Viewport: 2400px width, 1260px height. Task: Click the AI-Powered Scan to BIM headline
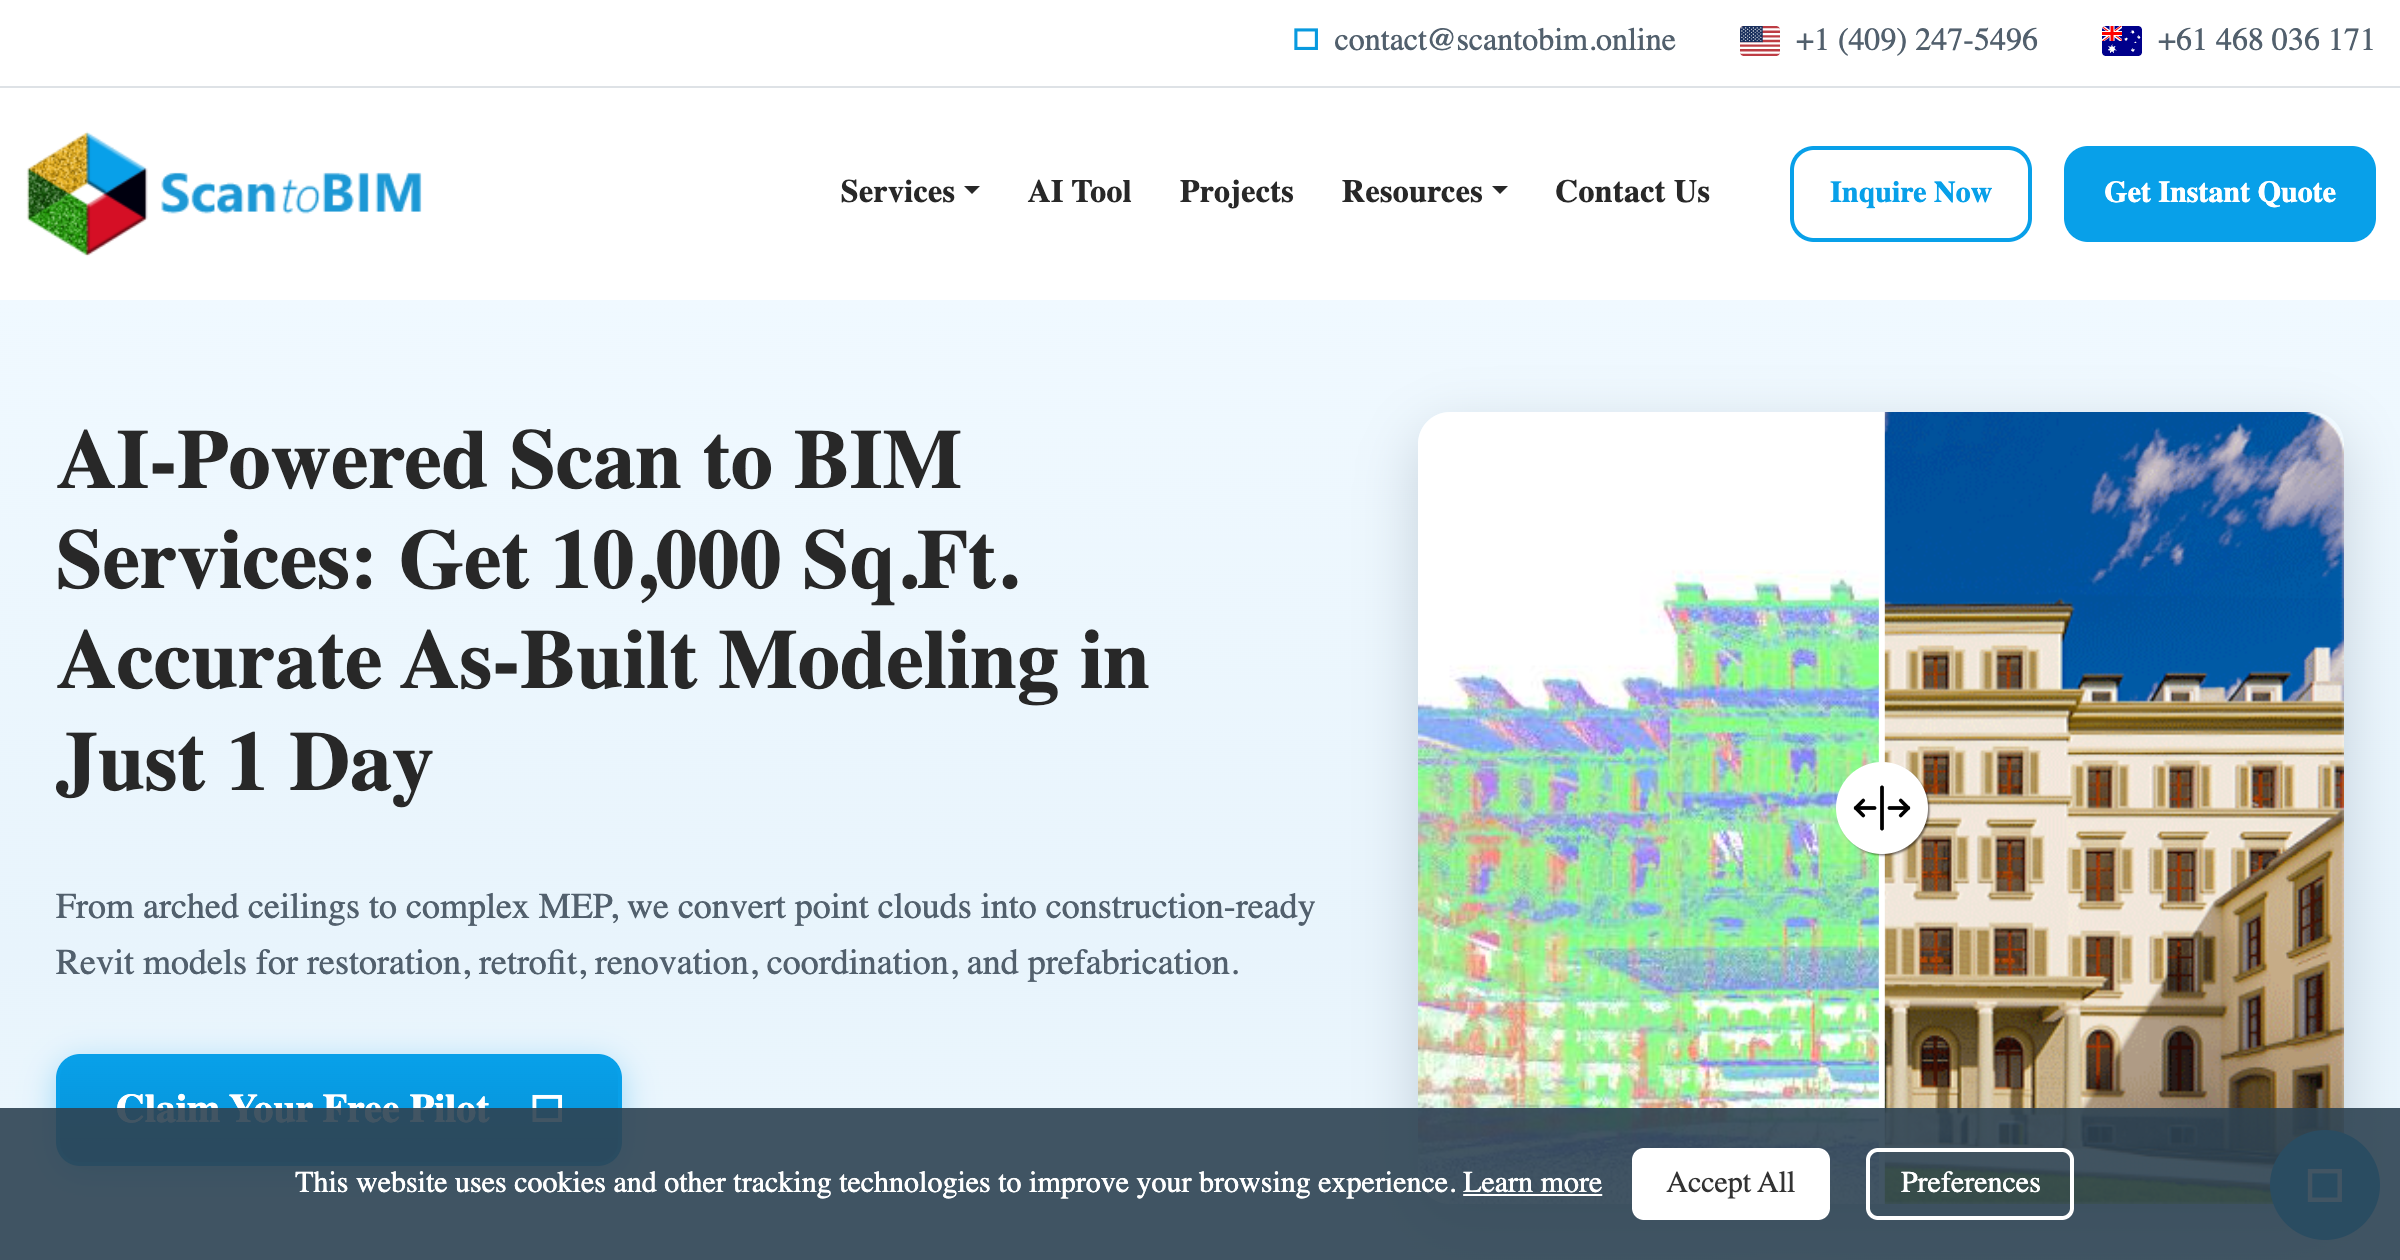603,611
